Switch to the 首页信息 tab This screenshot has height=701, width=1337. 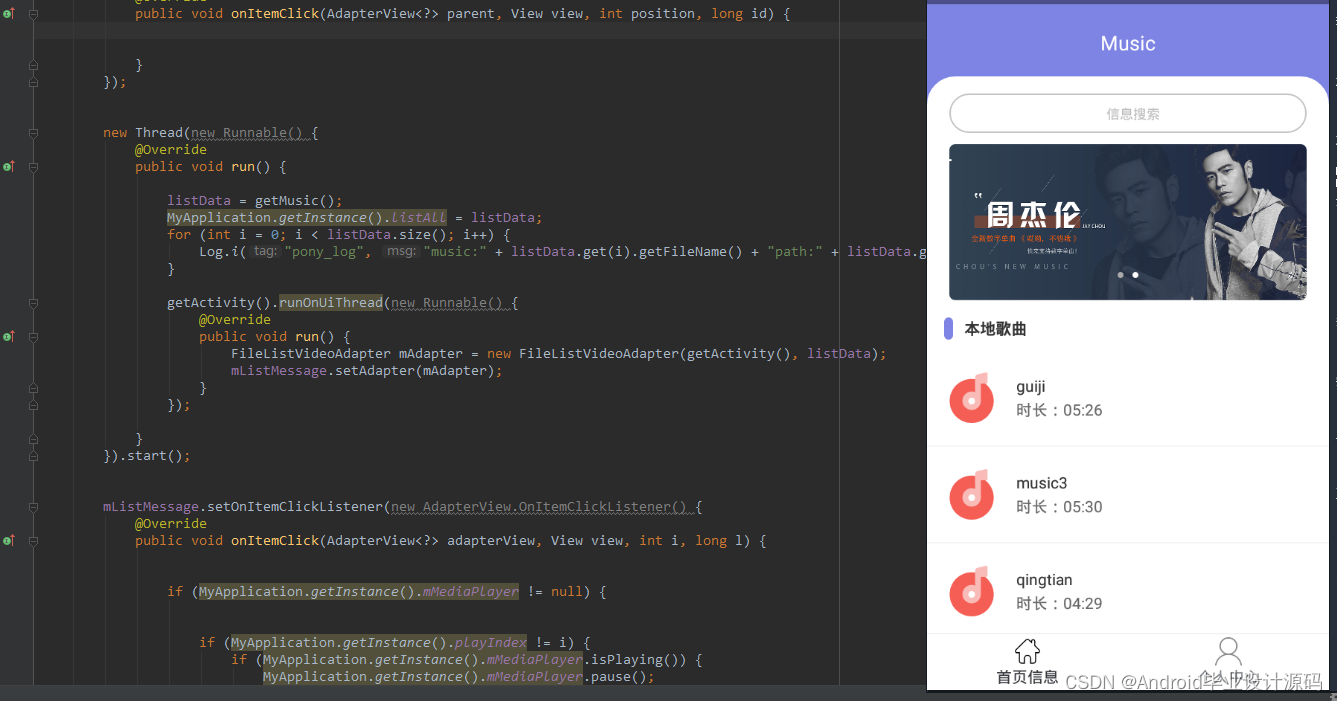tap(1027, 660)
